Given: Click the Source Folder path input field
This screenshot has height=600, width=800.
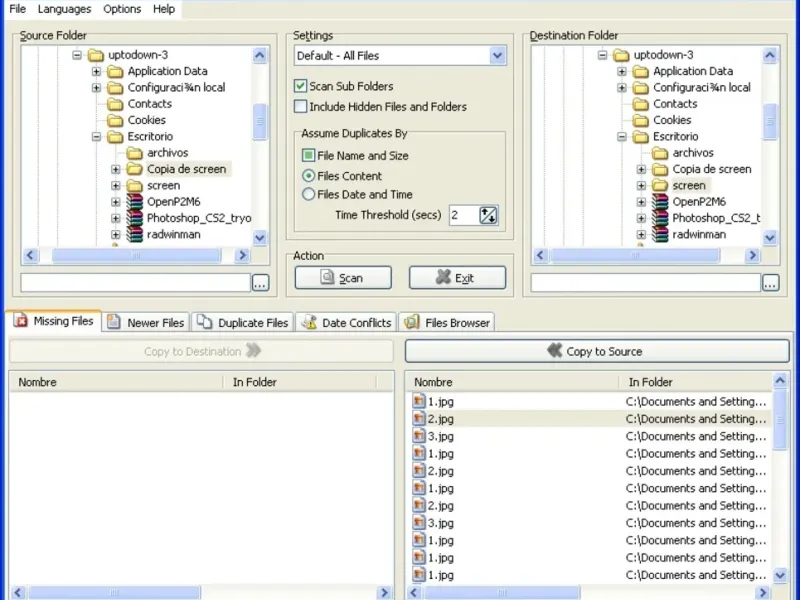Looking at the screenshot, I should coord(136,282).
